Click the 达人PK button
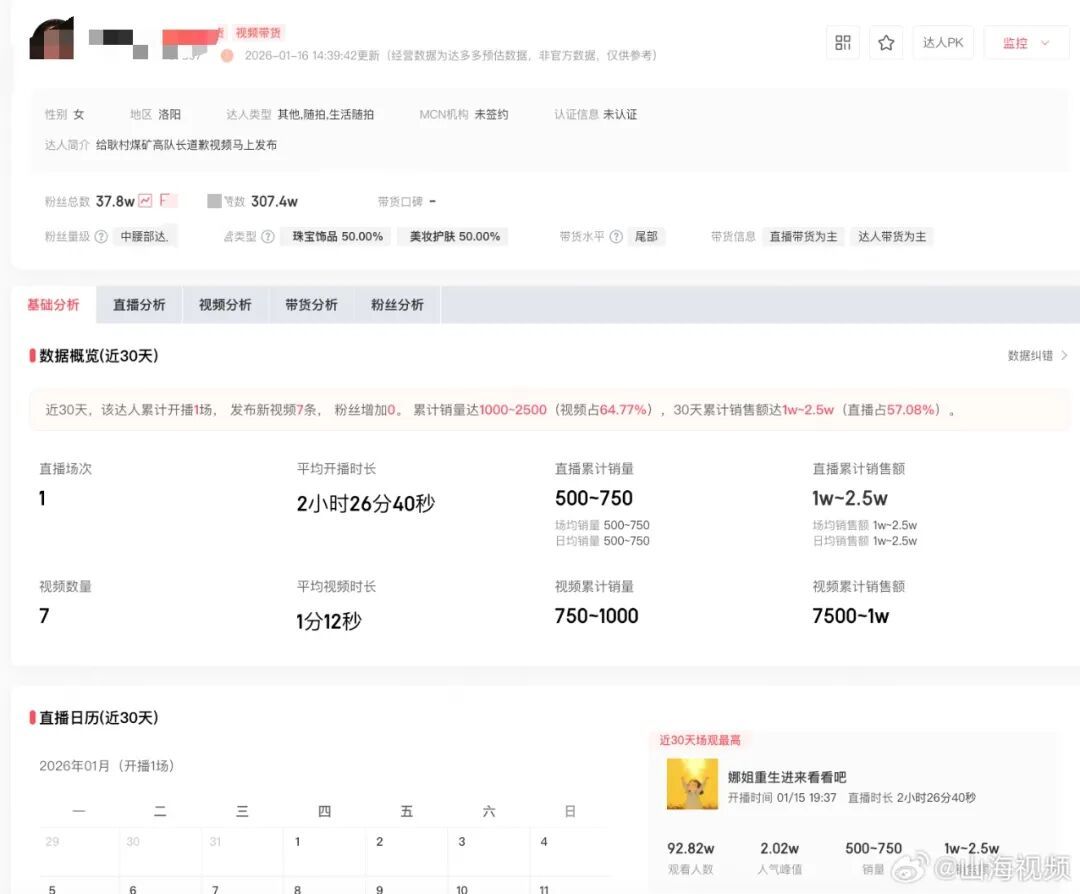Image resolution: width=1080 pixels, height=894 pixels. coord(942,43)
